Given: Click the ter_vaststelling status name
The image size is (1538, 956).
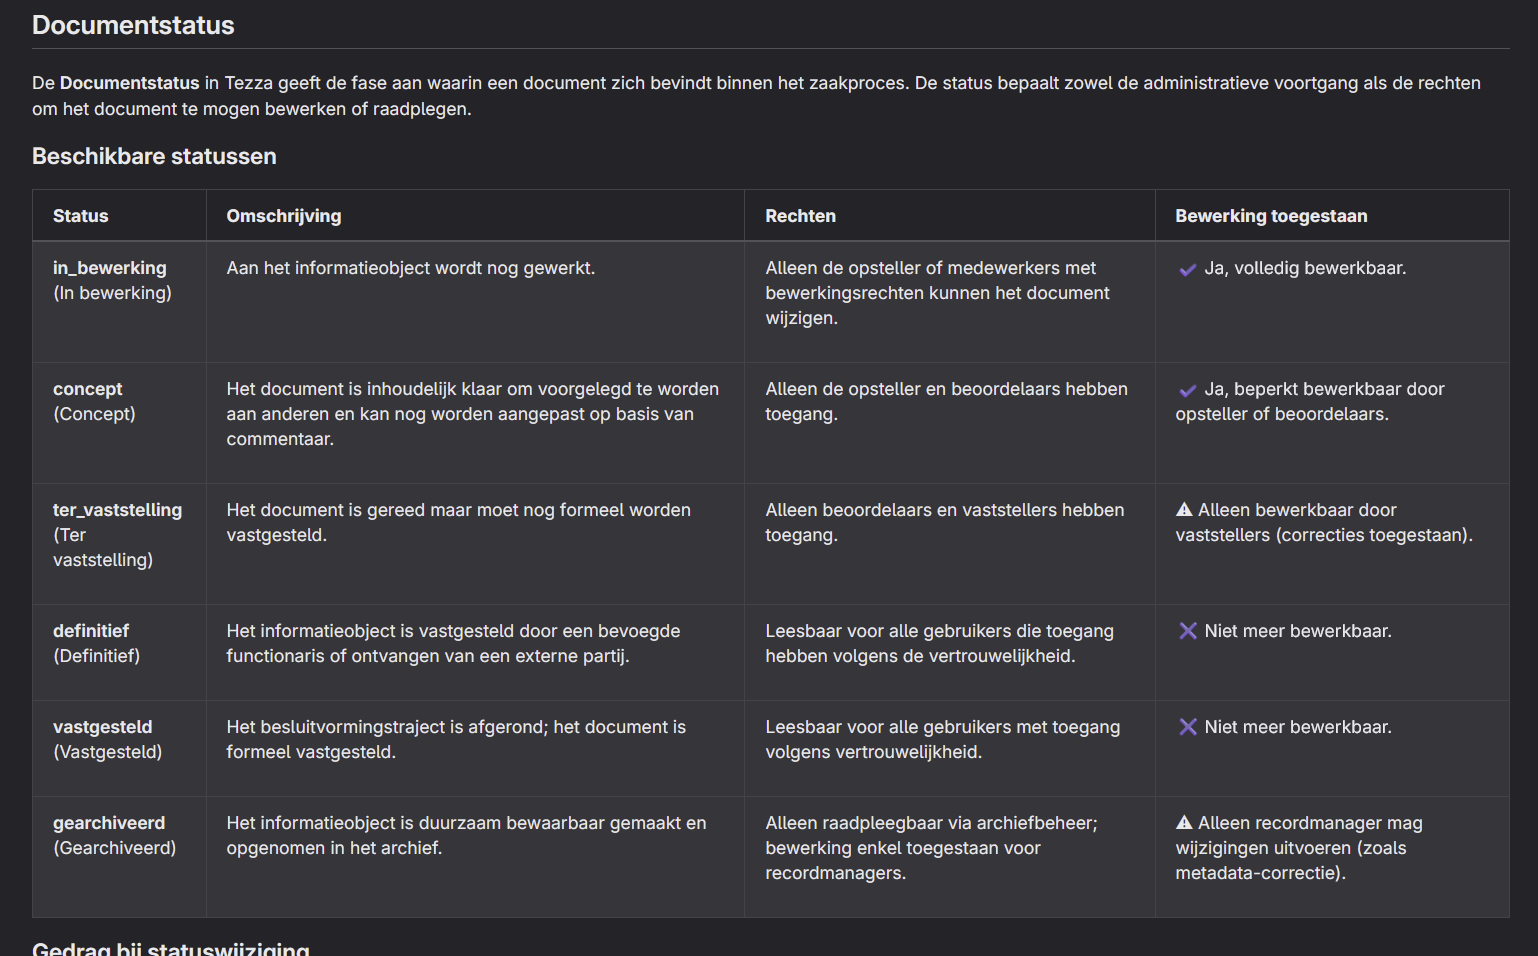Looking at the screenshot, I should [x=117, y=510].
